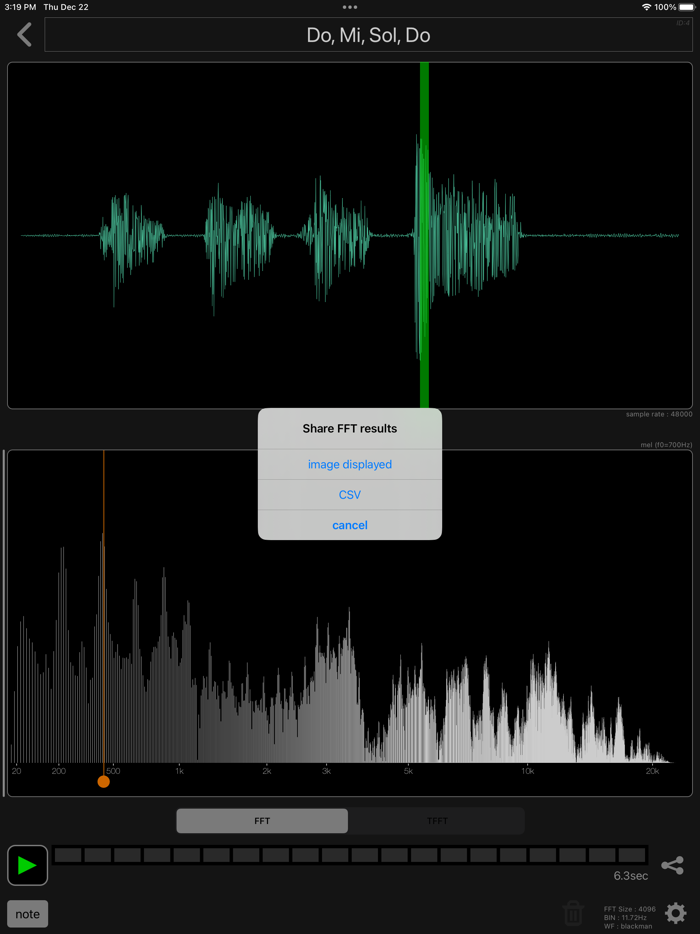Switch to the TFFT tab
This screenshot has height=934, width=700.
point(437,821)
